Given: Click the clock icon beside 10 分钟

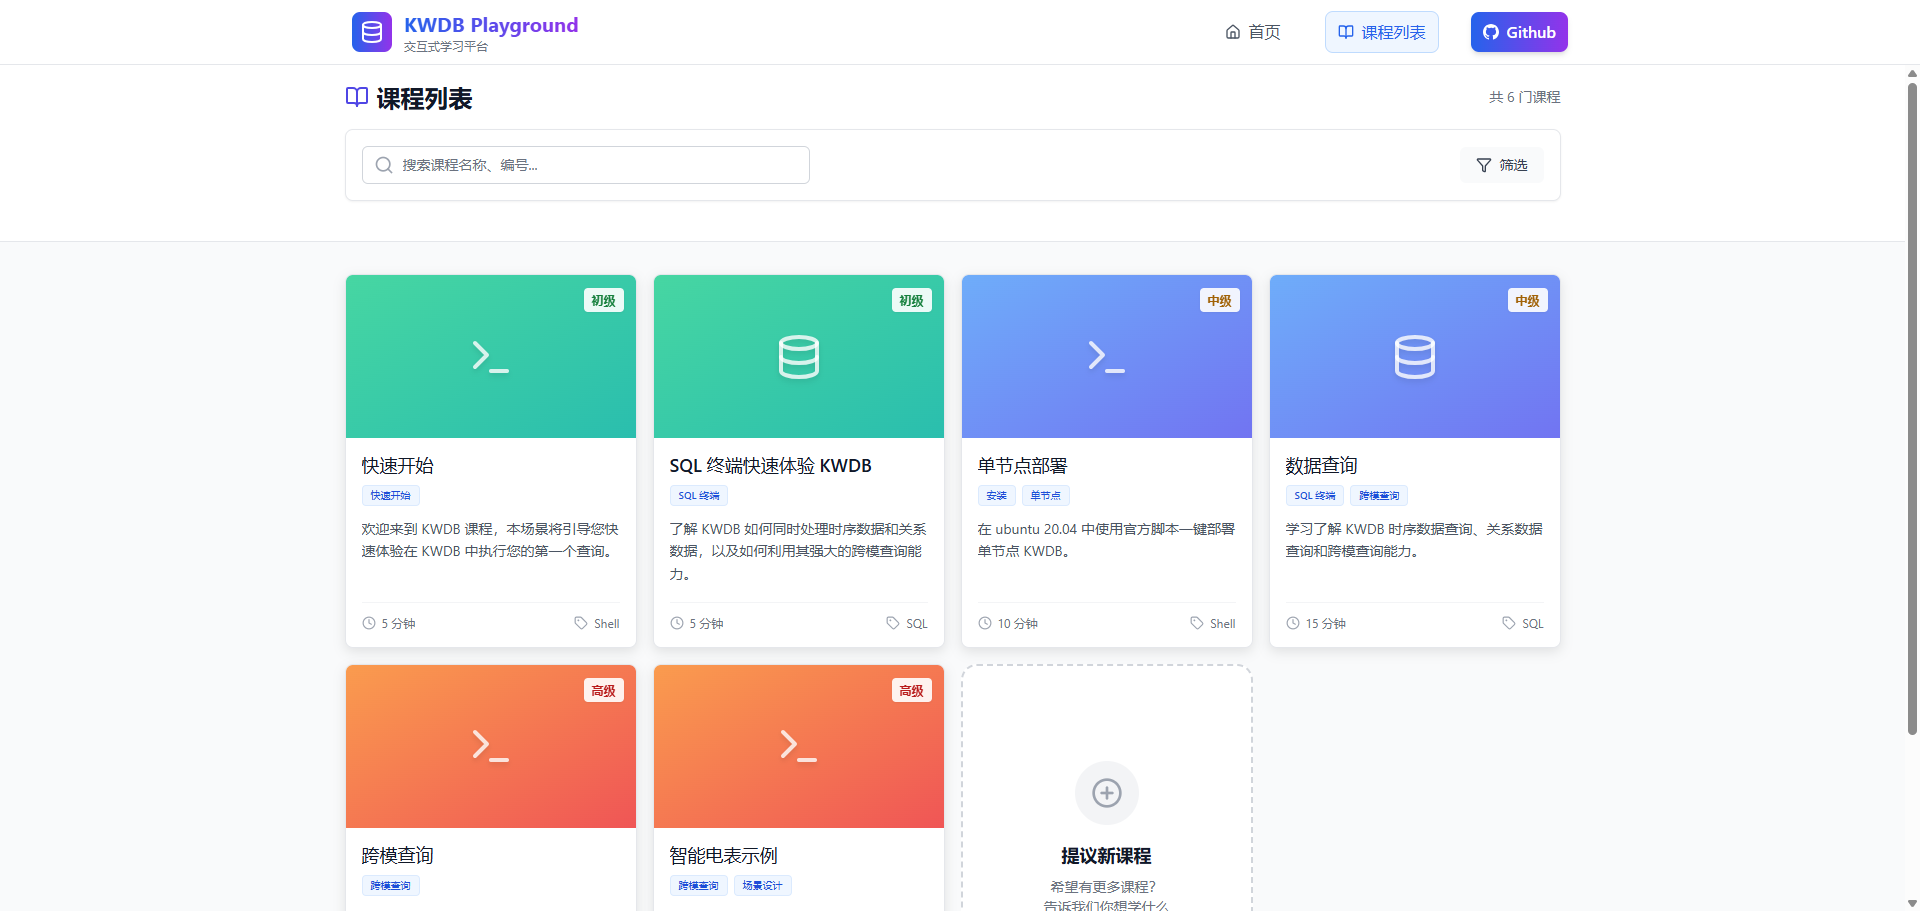Looking at the screenshot, I should [x=985, y=623].
